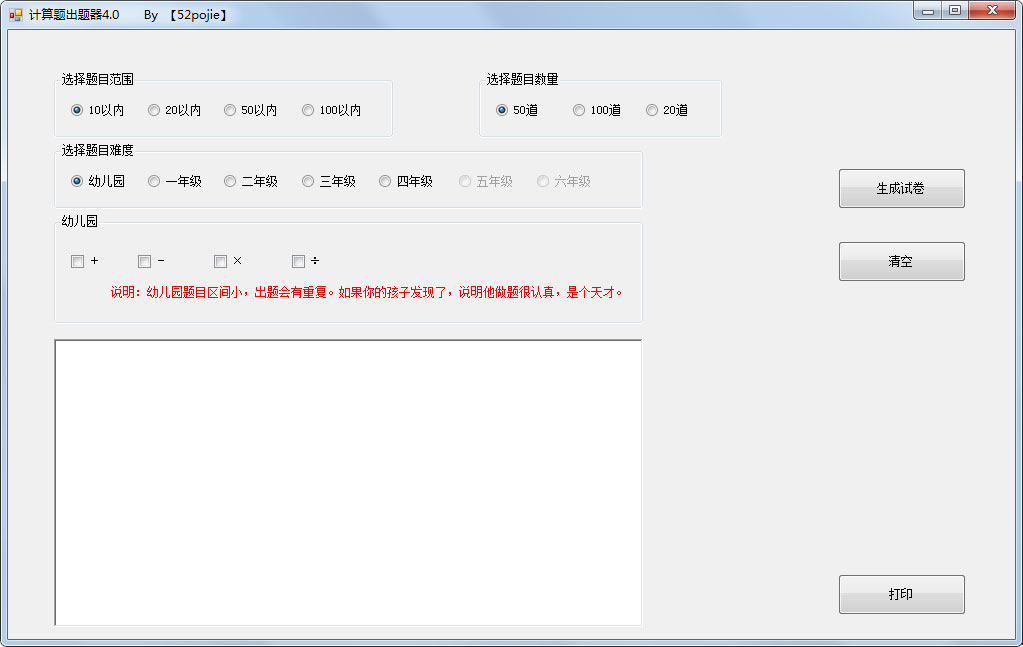
Task: Select the 10以内 range radio button
Action: point(77,110)
